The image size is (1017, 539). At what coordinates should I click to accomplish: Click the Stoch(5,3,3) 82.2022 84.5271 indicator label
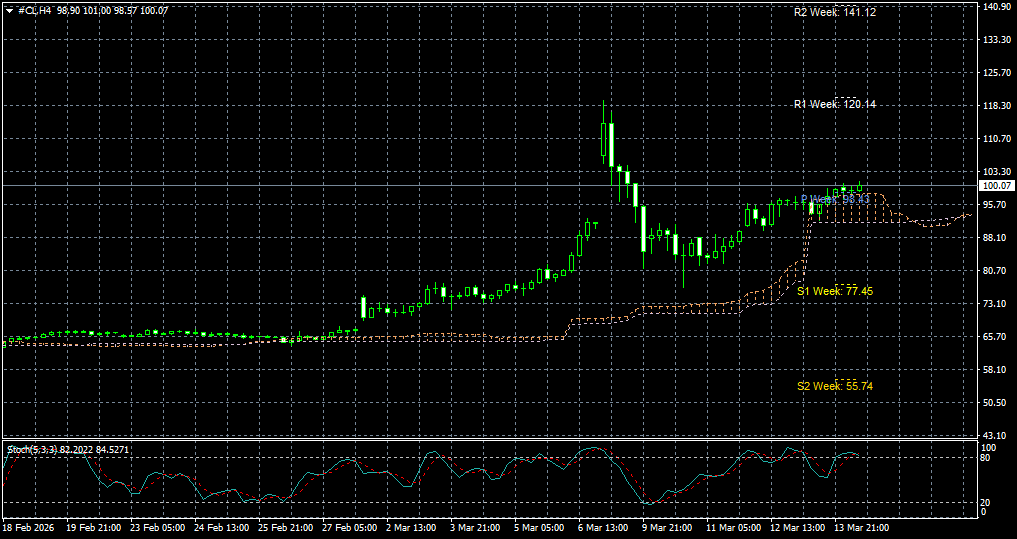[69, 449]
